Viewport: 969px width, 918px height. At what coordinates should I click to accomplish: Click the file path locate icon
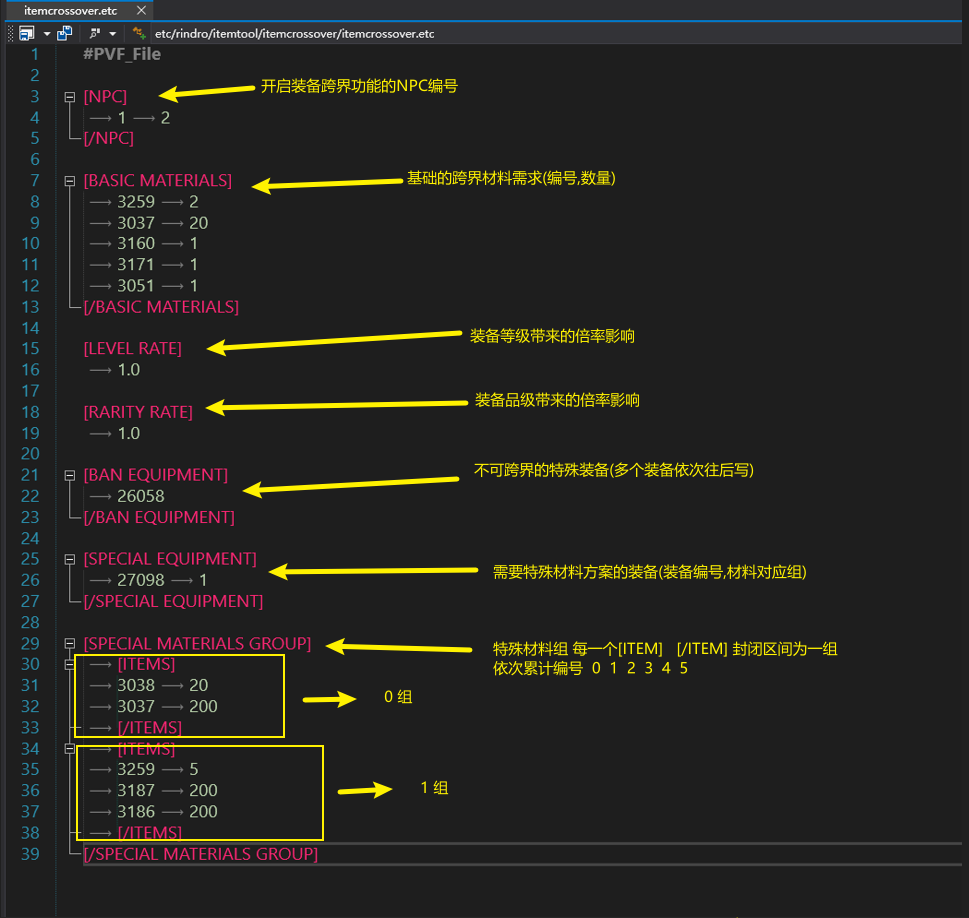139,33
